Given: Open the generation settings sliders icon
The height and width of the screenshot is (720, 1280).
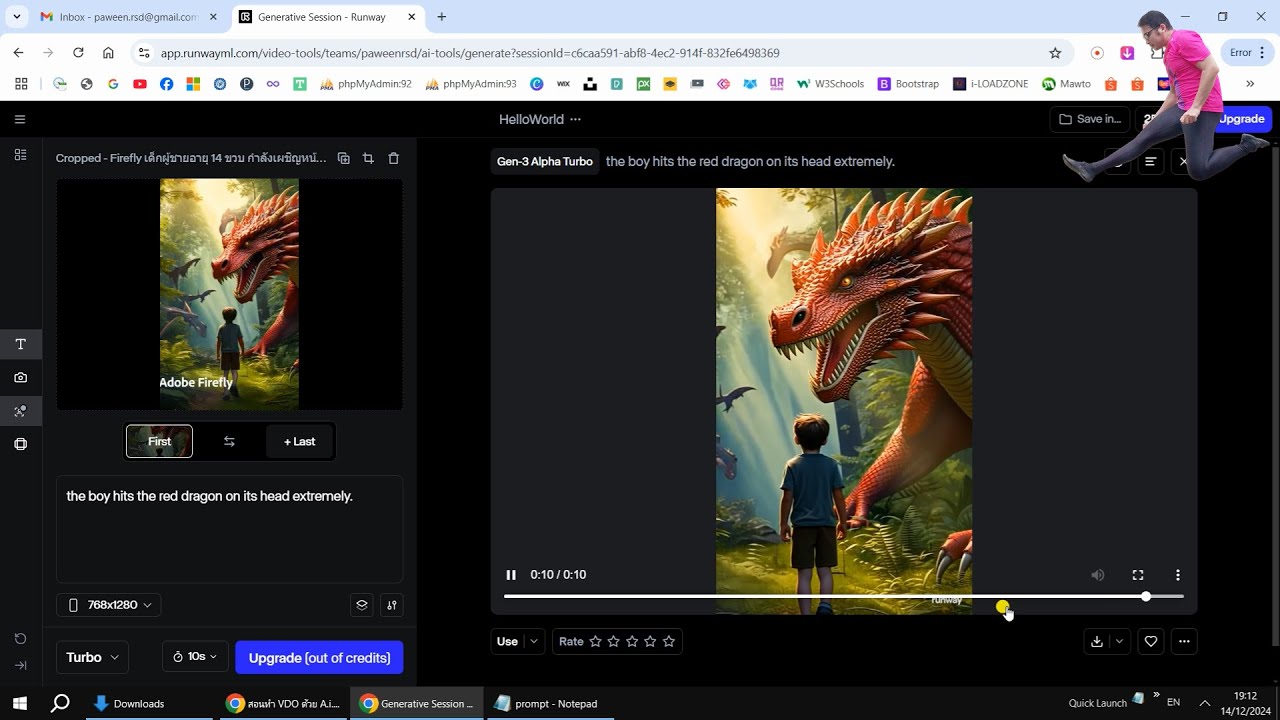Looking at the screenshot, I should click(x=391, y=604).
